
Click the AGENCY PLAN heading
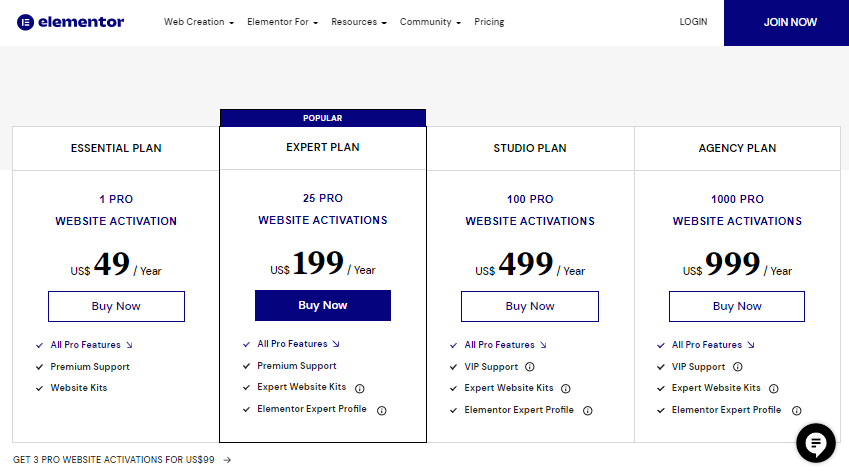point(737,148)
